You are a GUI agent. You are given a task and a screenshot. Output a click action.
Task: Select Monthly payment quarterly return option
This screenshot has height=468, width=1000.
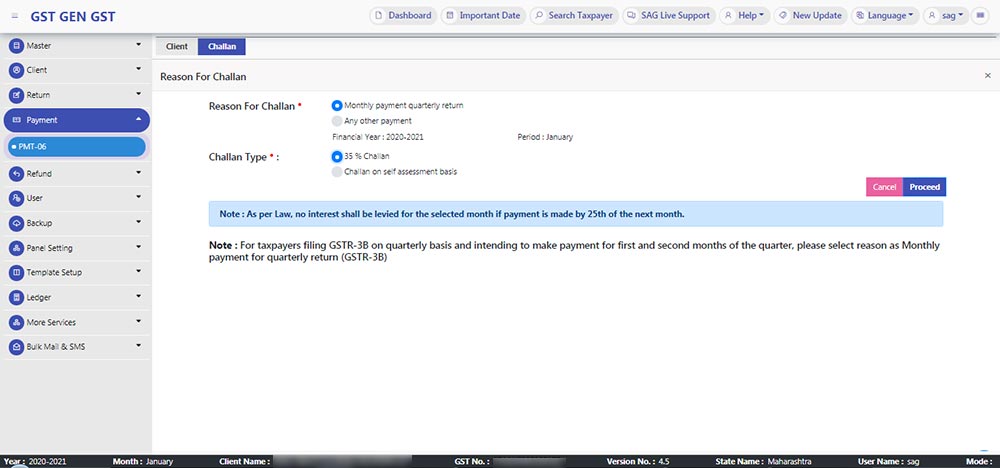(x=337, y=105)
